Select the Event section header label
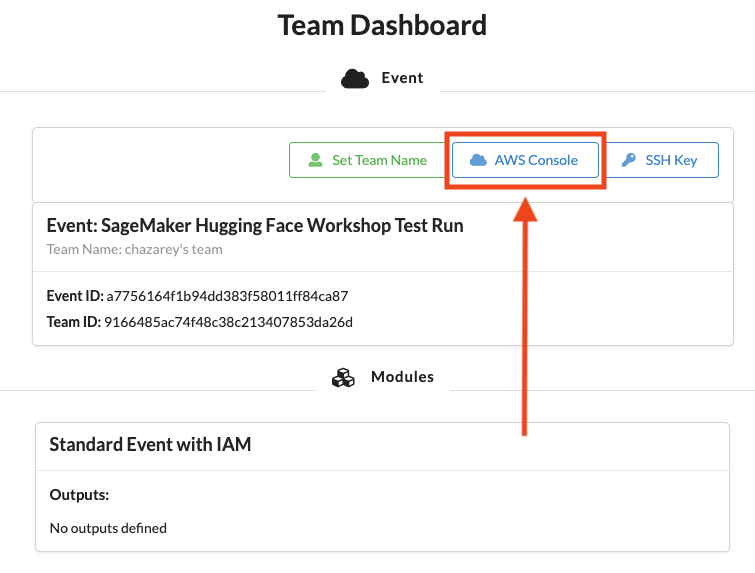 click(x=402, y=78)
